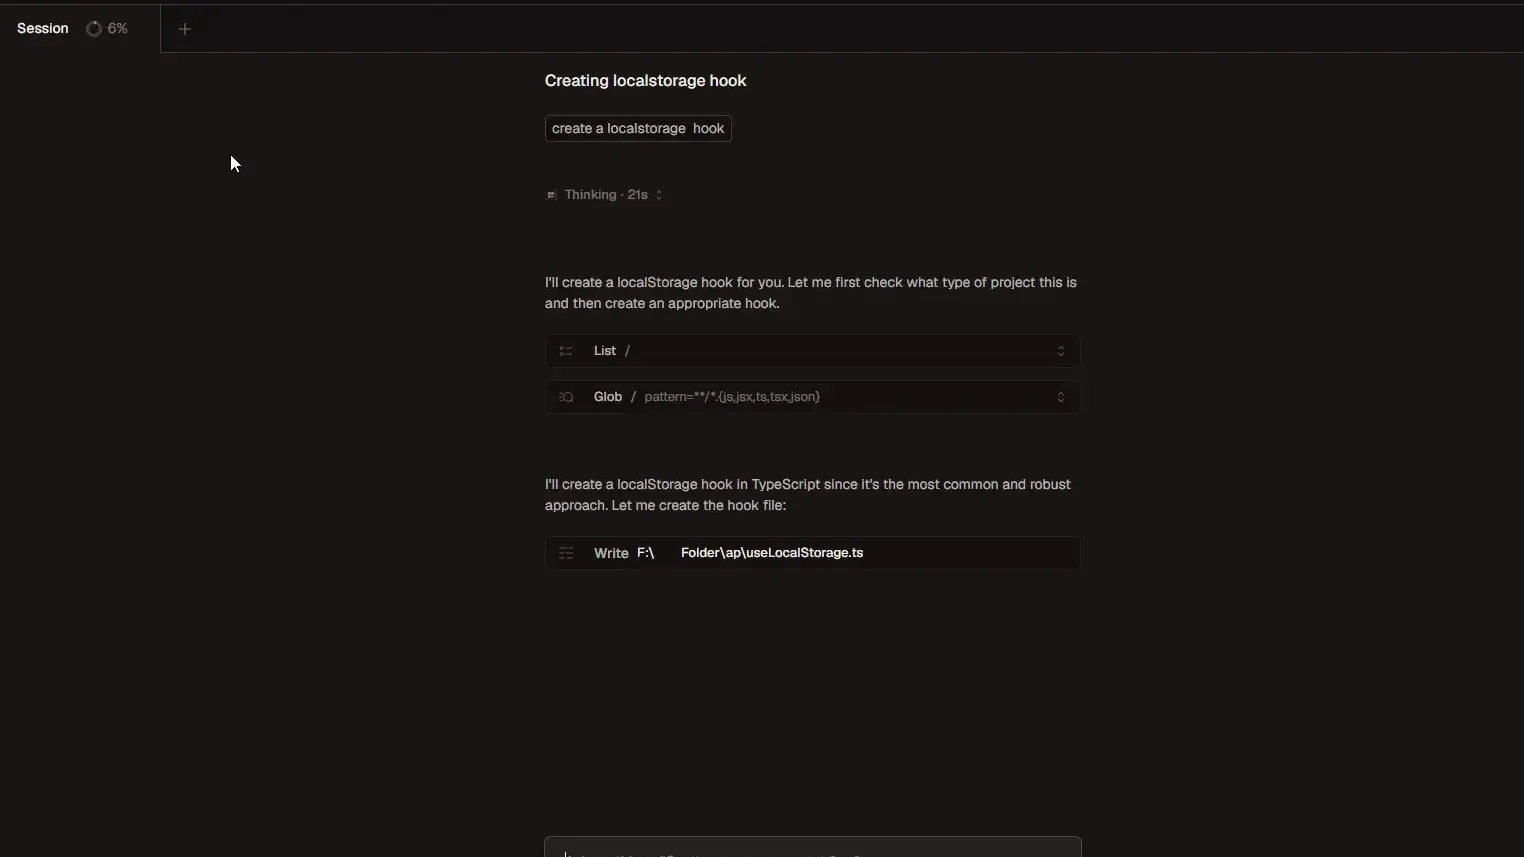Screen dimensions: 1524x857
Task: Switch to the Session tab
Action: coord(42,28)
